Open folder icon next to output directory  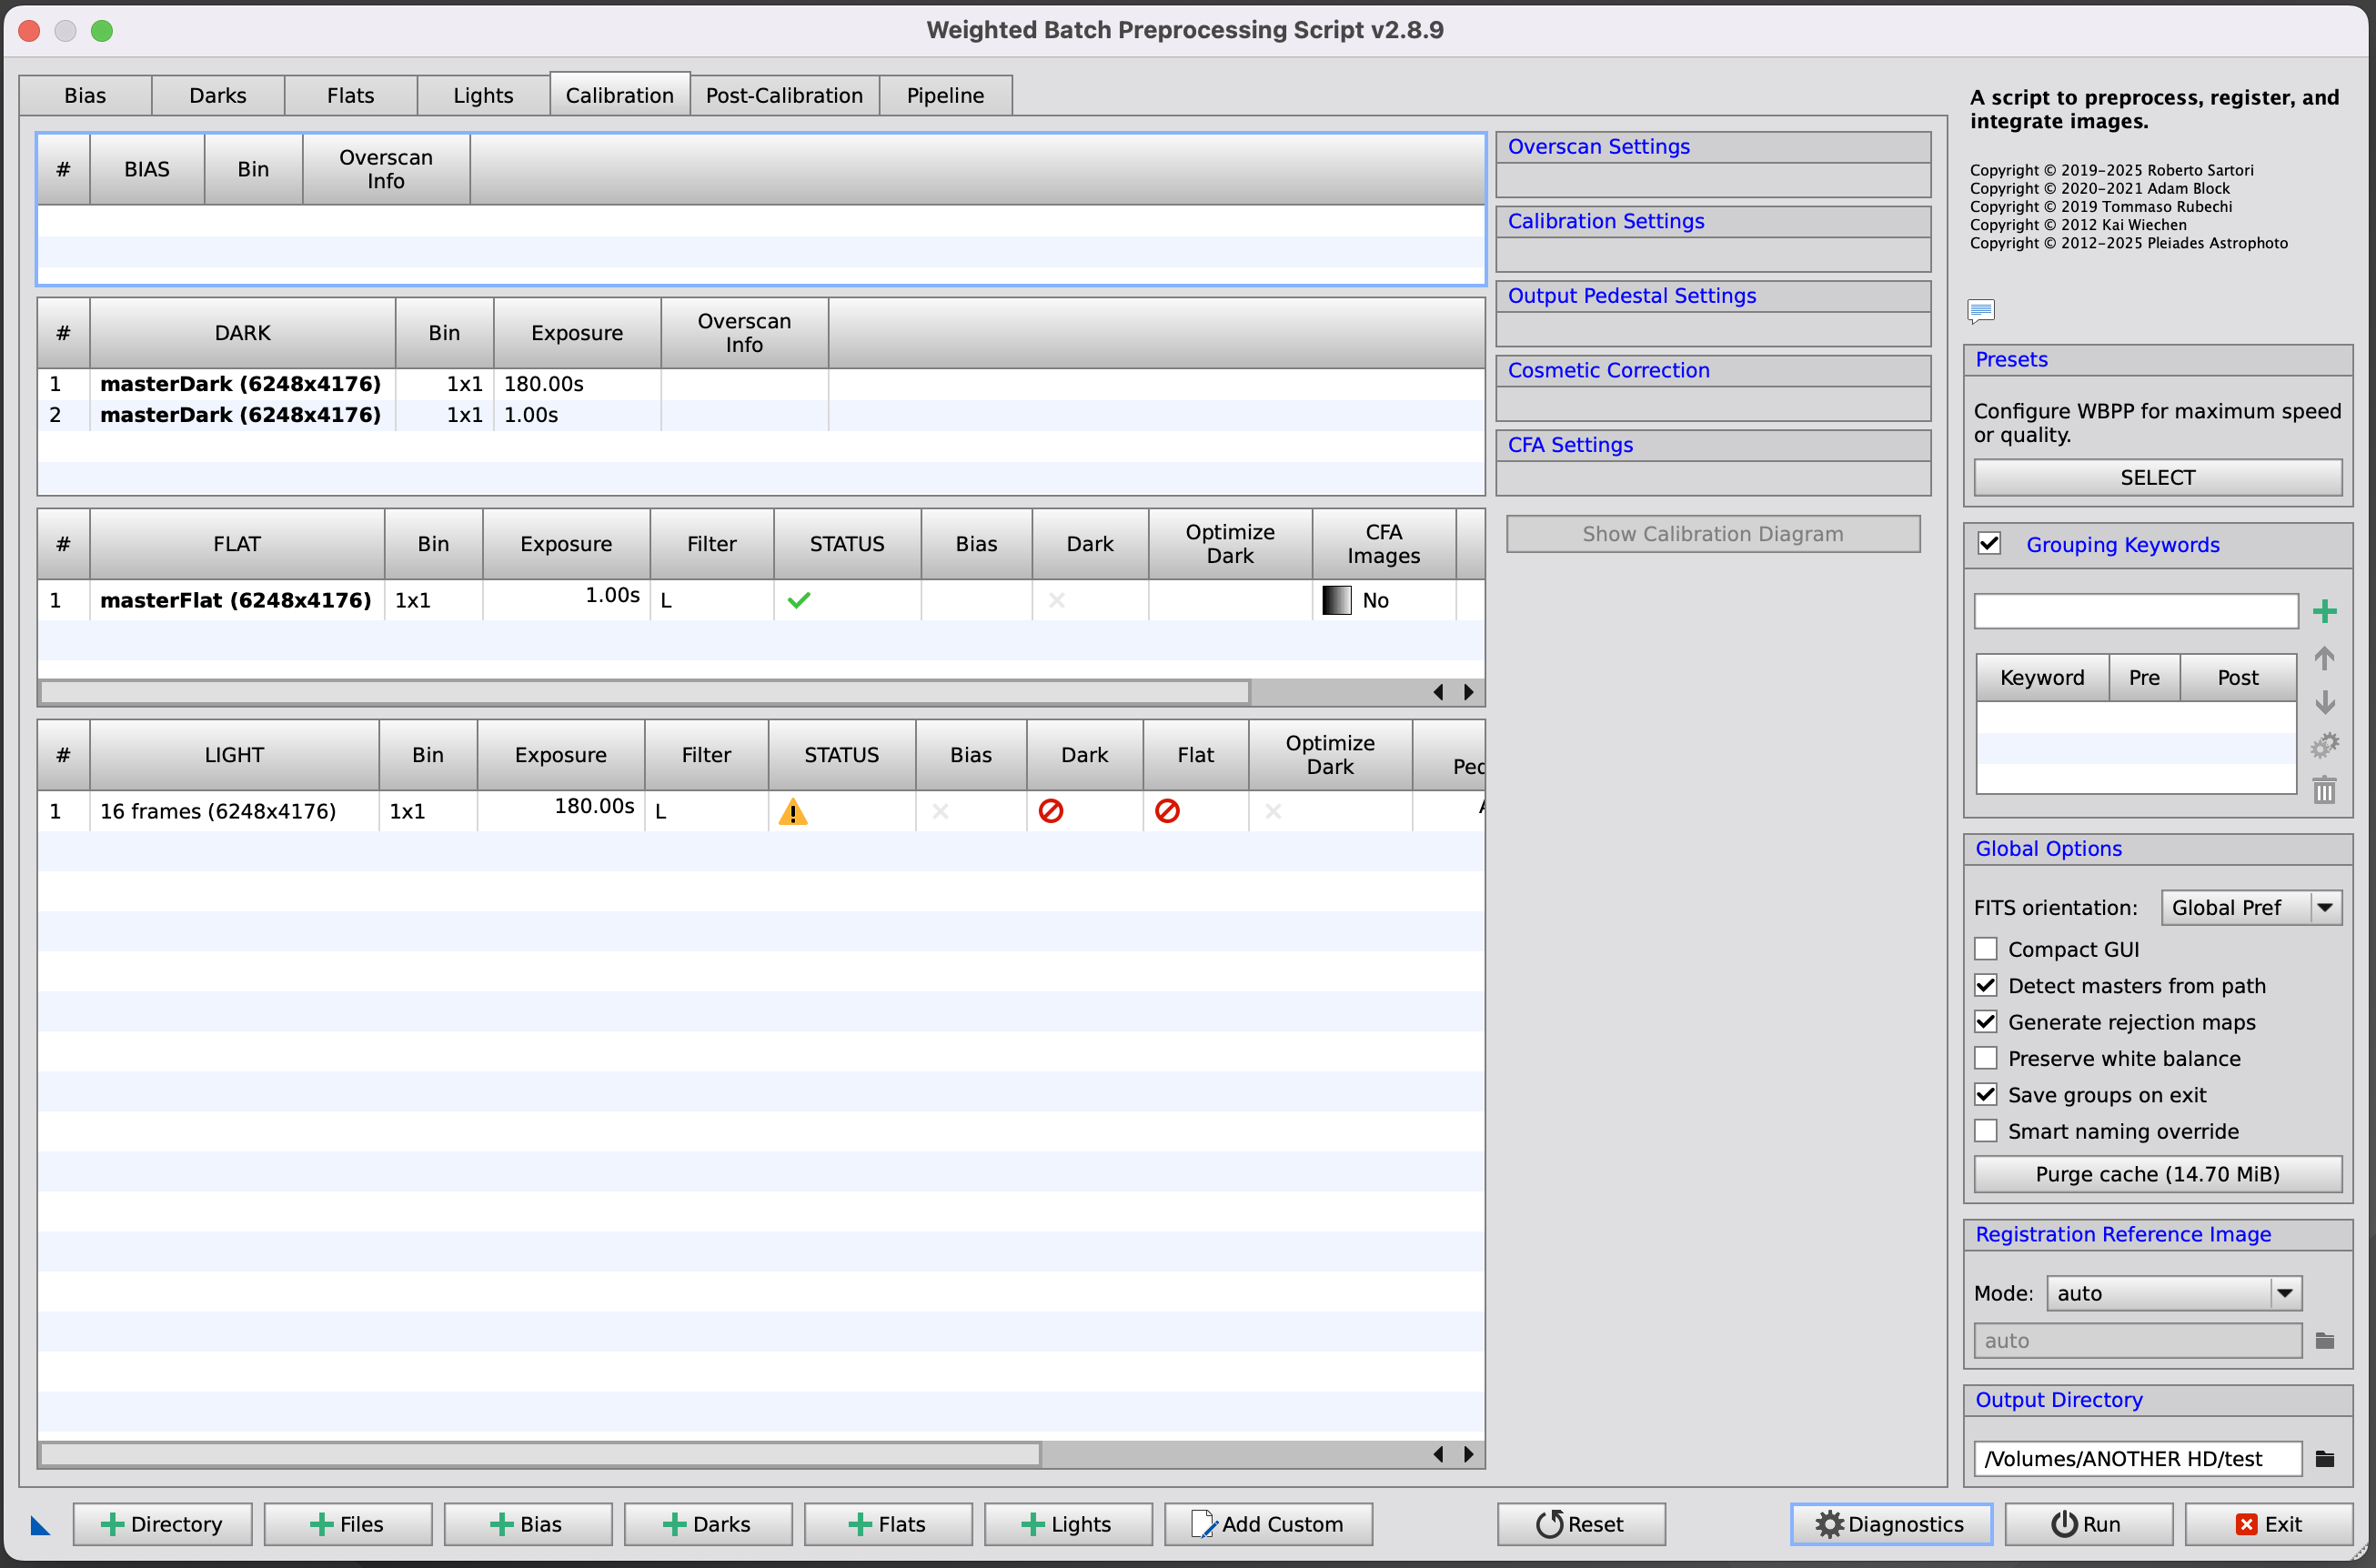click(2324, 1458)
